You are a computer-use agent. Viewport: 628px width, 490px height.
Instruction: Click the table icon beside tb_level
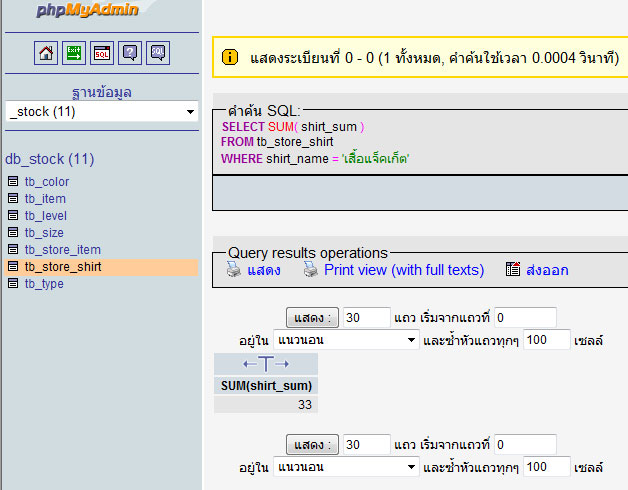click(13, 215)
